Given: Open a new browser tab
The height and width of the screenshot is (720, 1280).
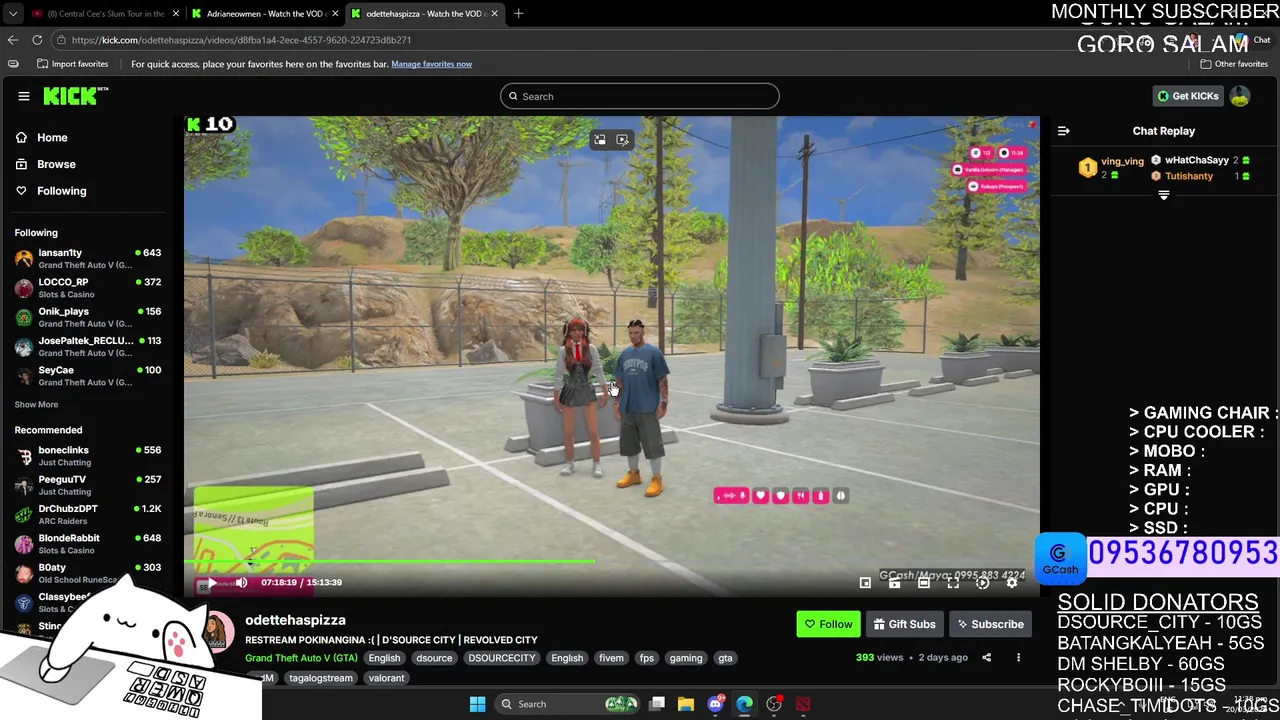Looking at the screenshot, I should click(519, 14).
